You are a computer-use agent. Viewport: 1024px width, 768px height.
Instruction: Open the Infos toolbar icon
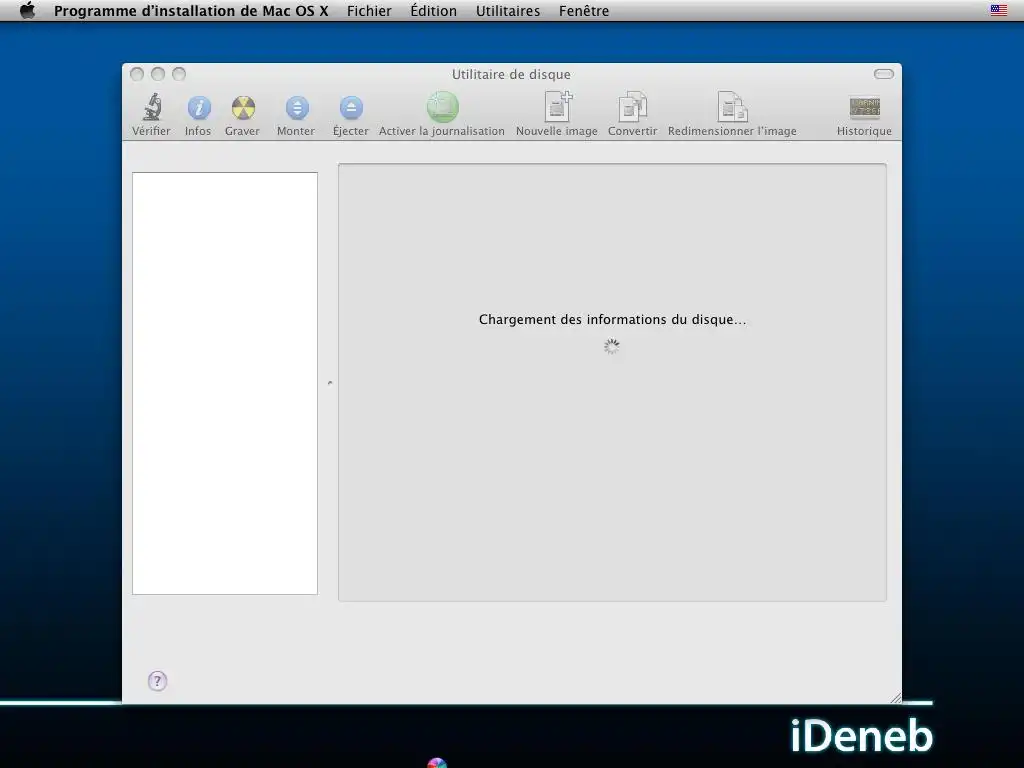(x=199, y=108)
